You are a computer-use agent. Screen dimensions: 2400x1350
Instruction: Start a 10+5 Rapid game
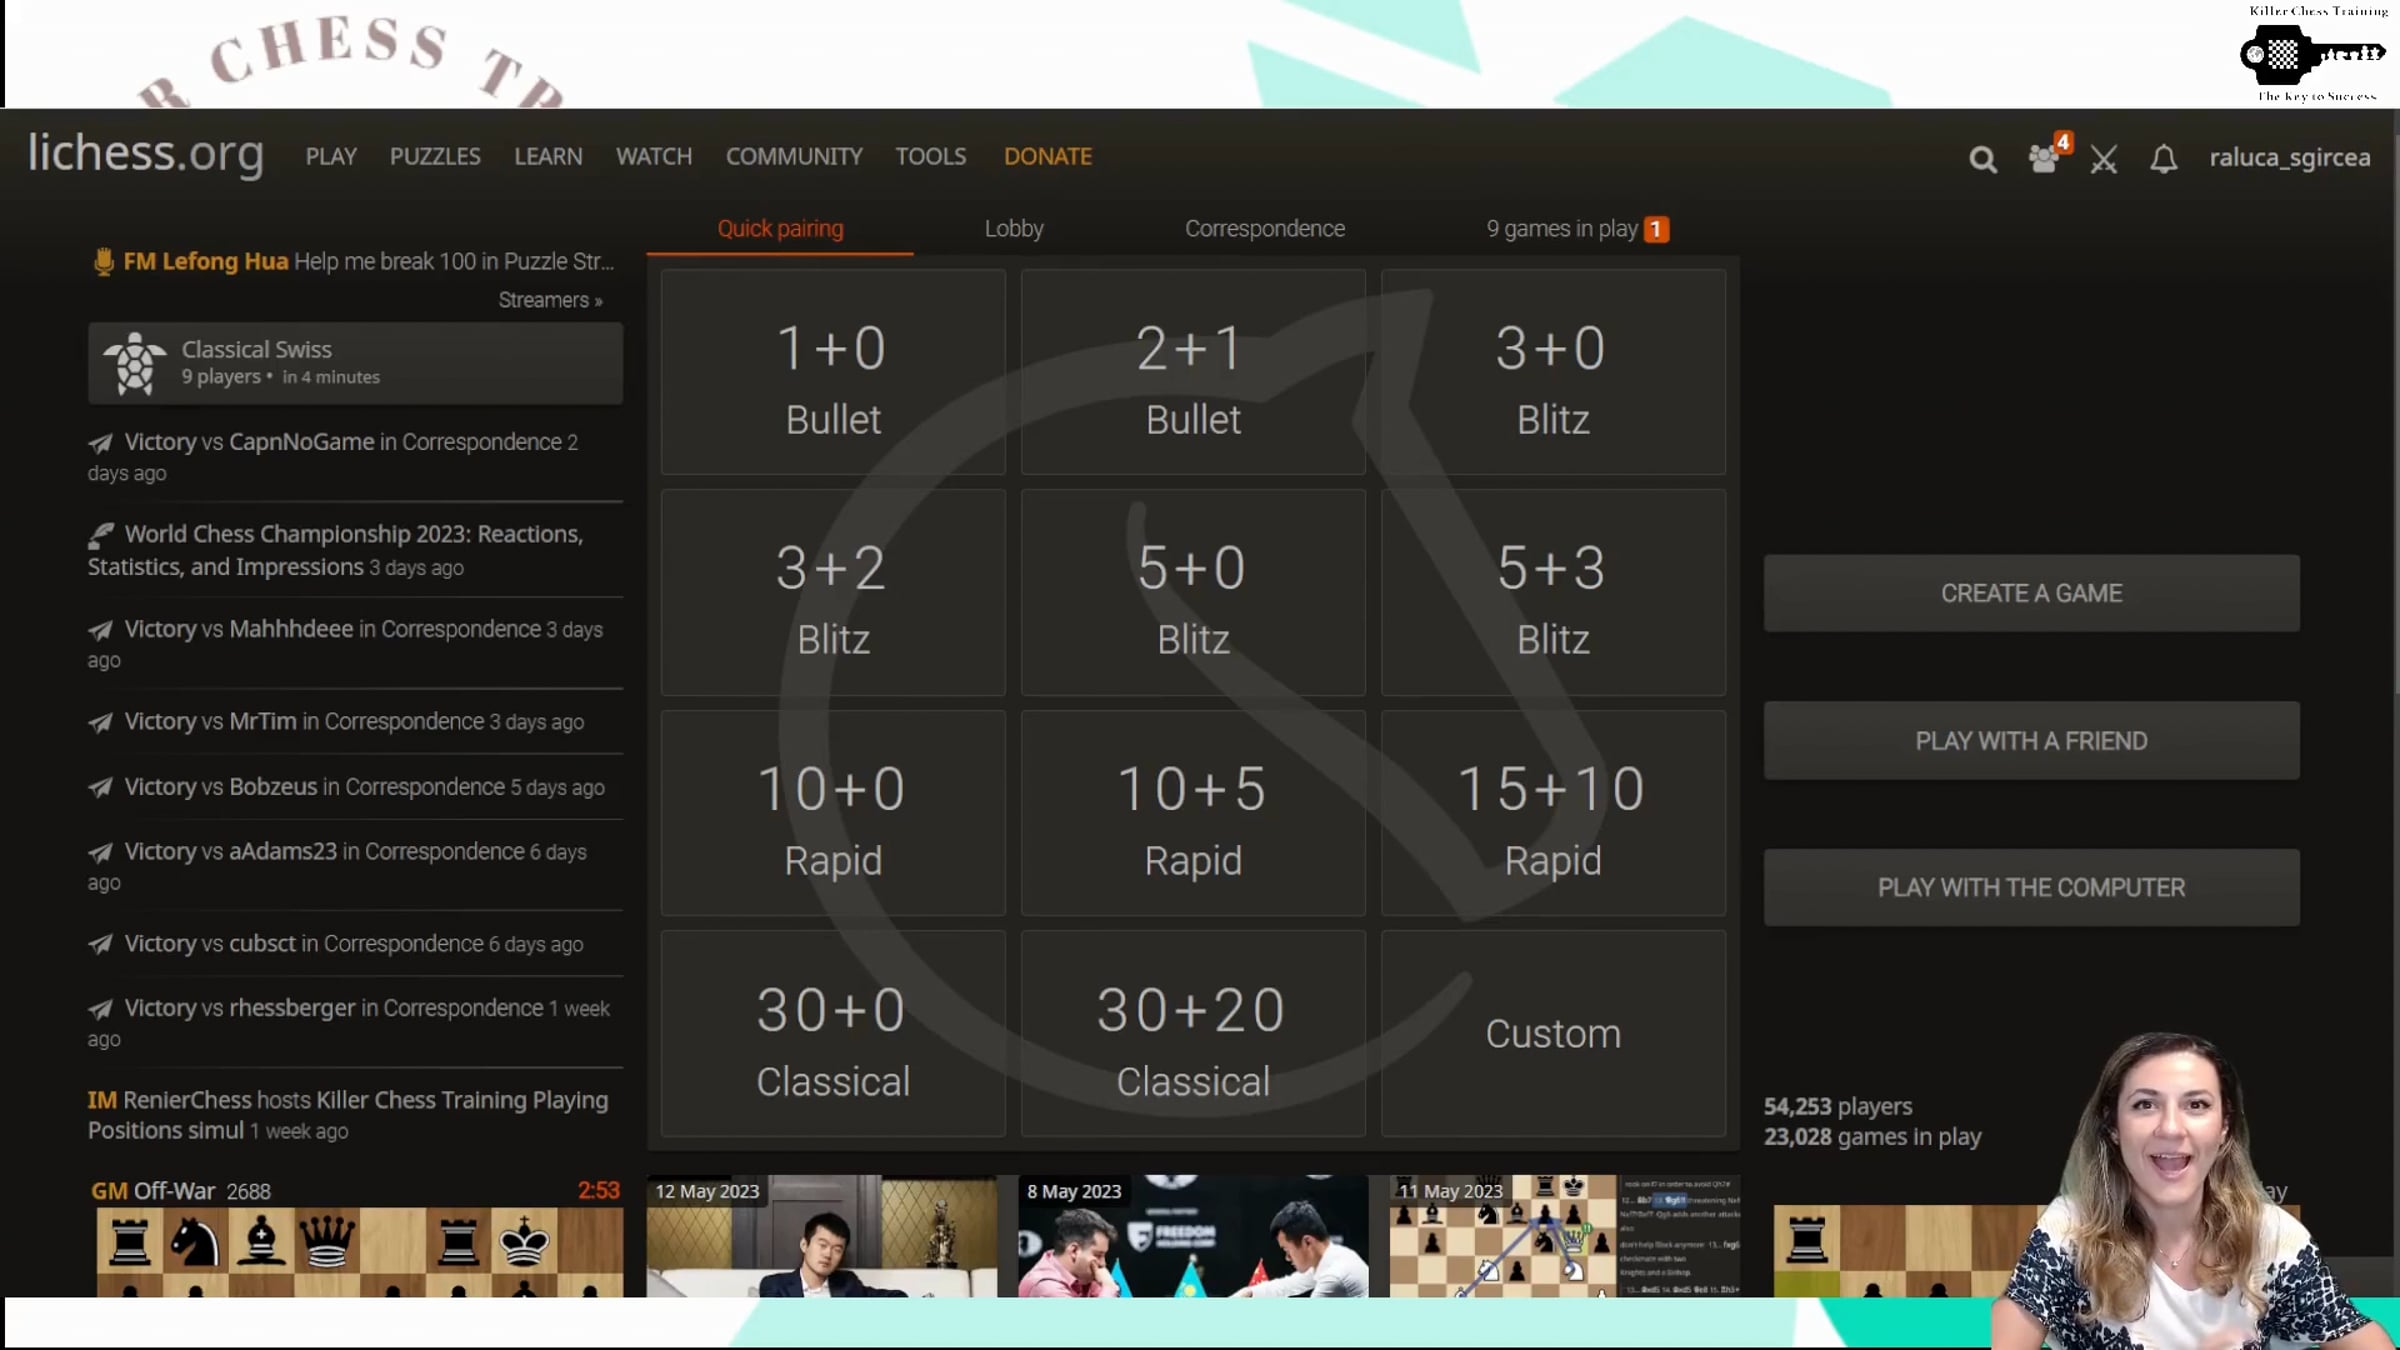coord(1193,813)
